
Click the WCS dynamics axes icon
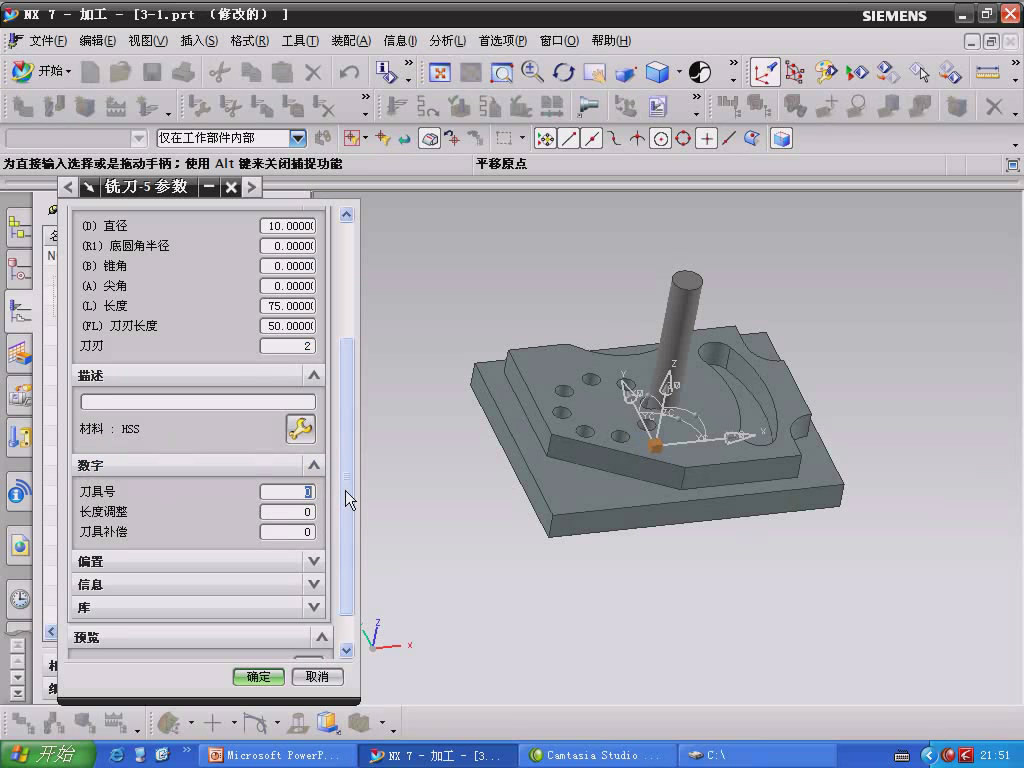point(764,72)
